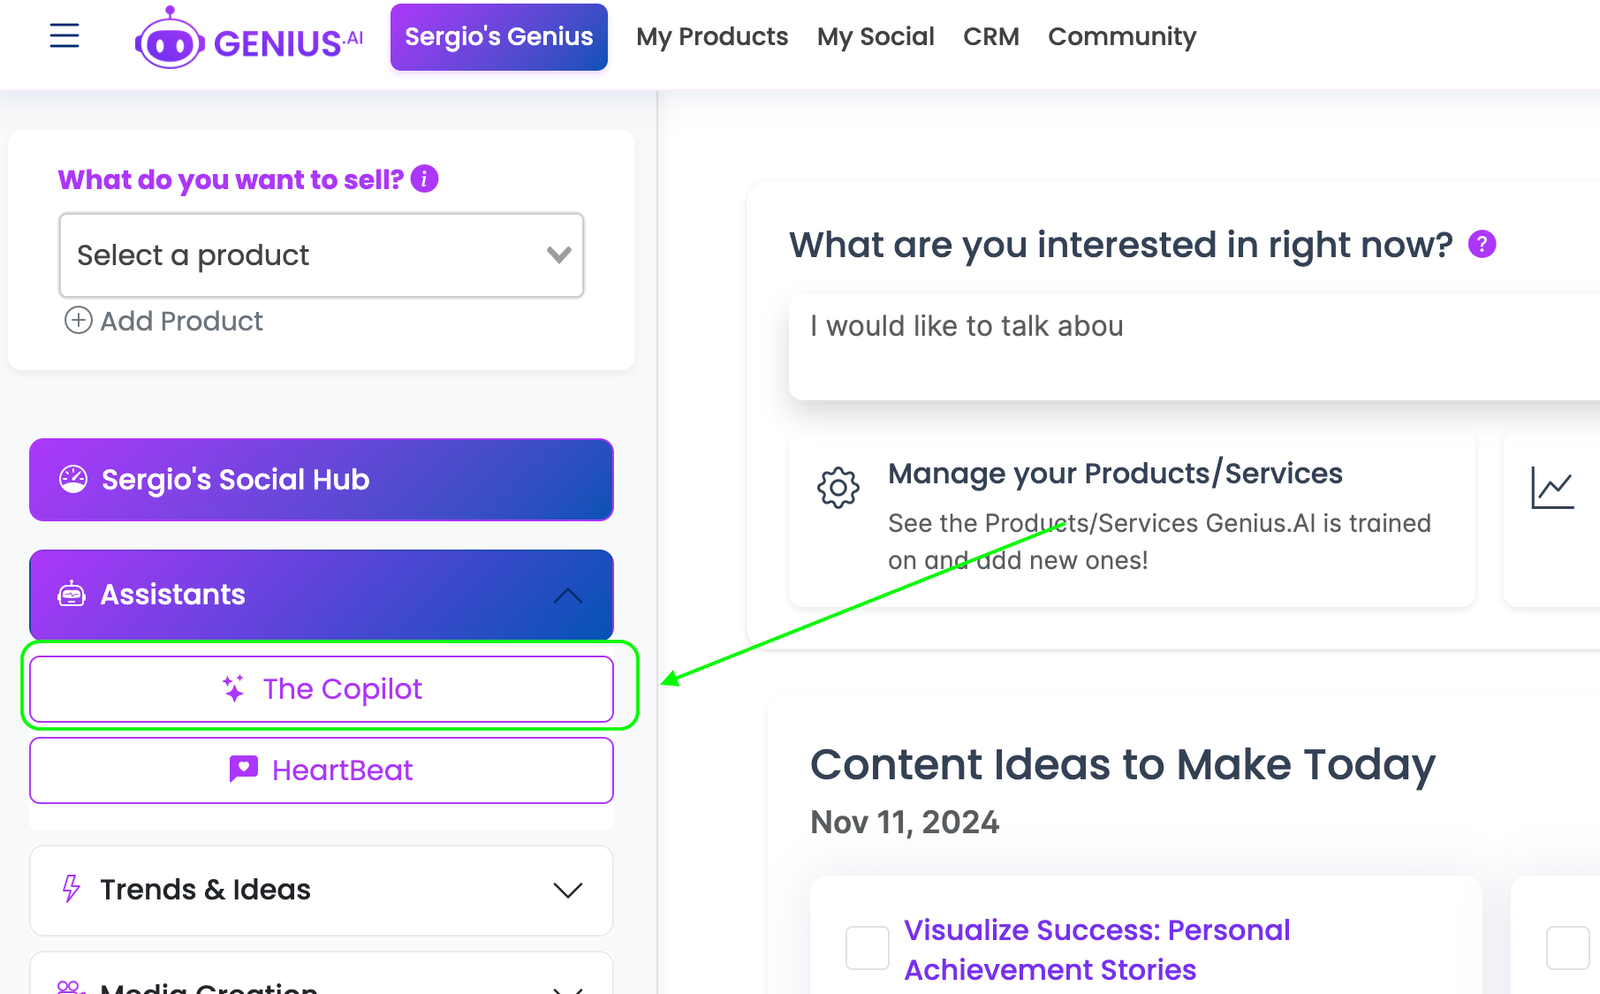Open The Copilot assistant
Viewport: 1600px width, 994px height.
click(321, 689)
